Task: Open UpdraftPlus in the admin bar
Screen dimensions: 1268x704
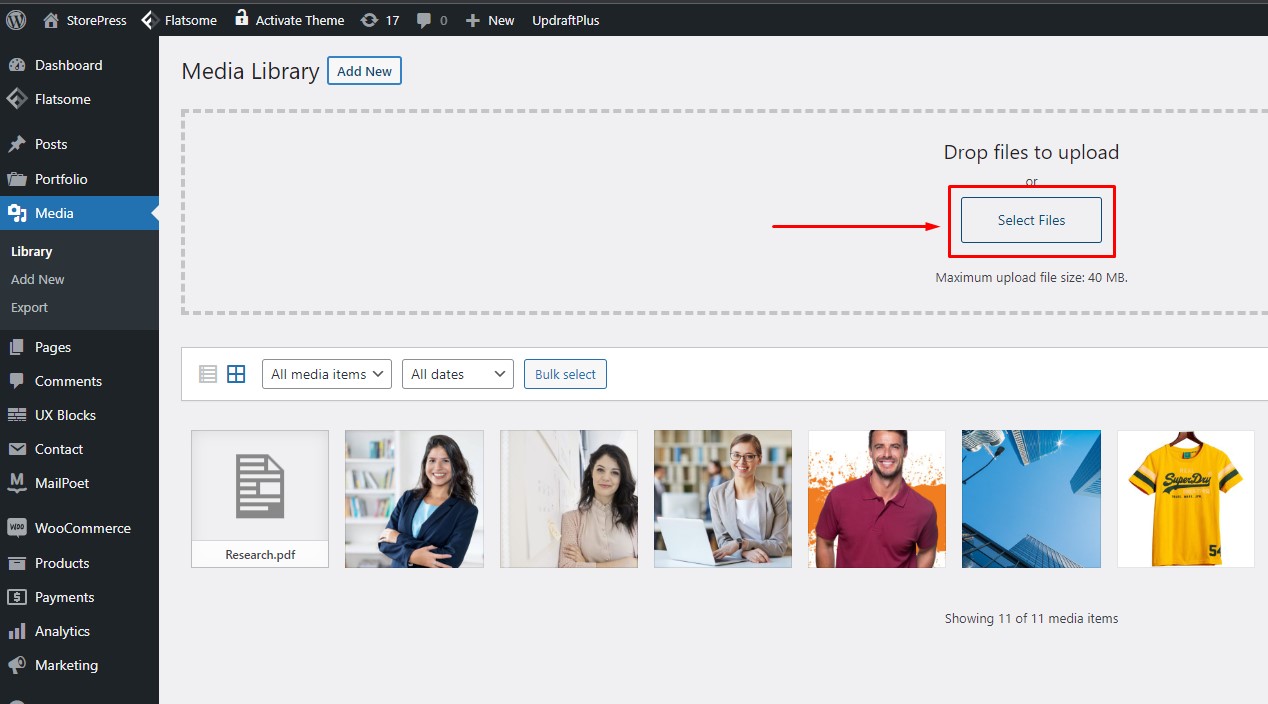Action: pyautogui.click(x=566, y=20)
